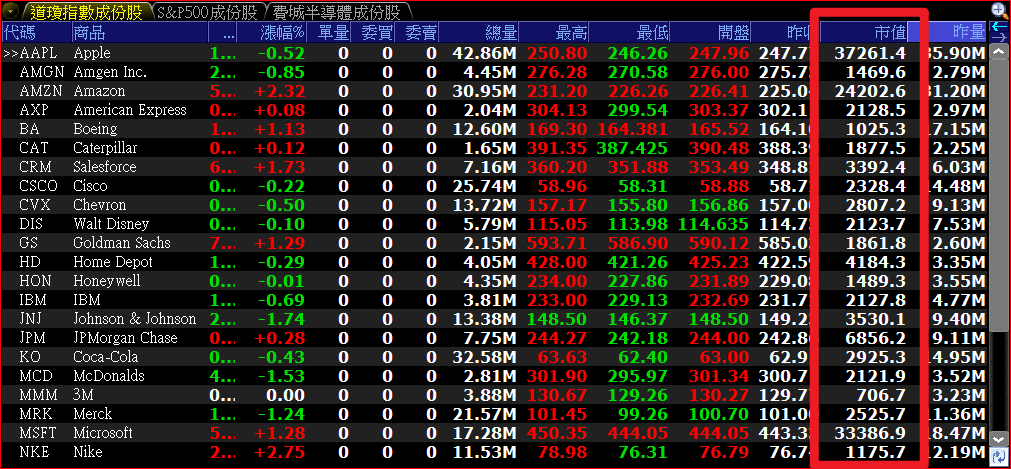Sort by the 漲幅% column header
This screenshot has width=1011, height=469.
coord(271,32)
